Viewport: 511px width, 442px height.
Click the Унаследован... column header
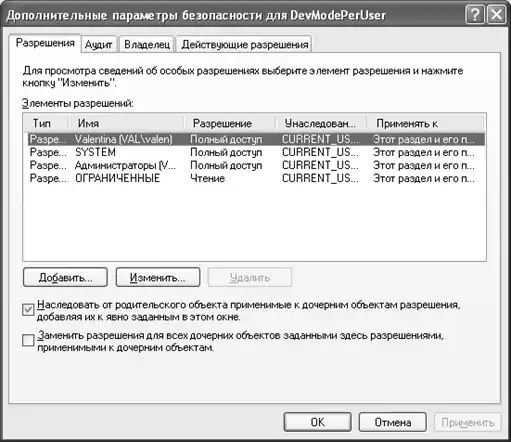(x=321, y=123)
